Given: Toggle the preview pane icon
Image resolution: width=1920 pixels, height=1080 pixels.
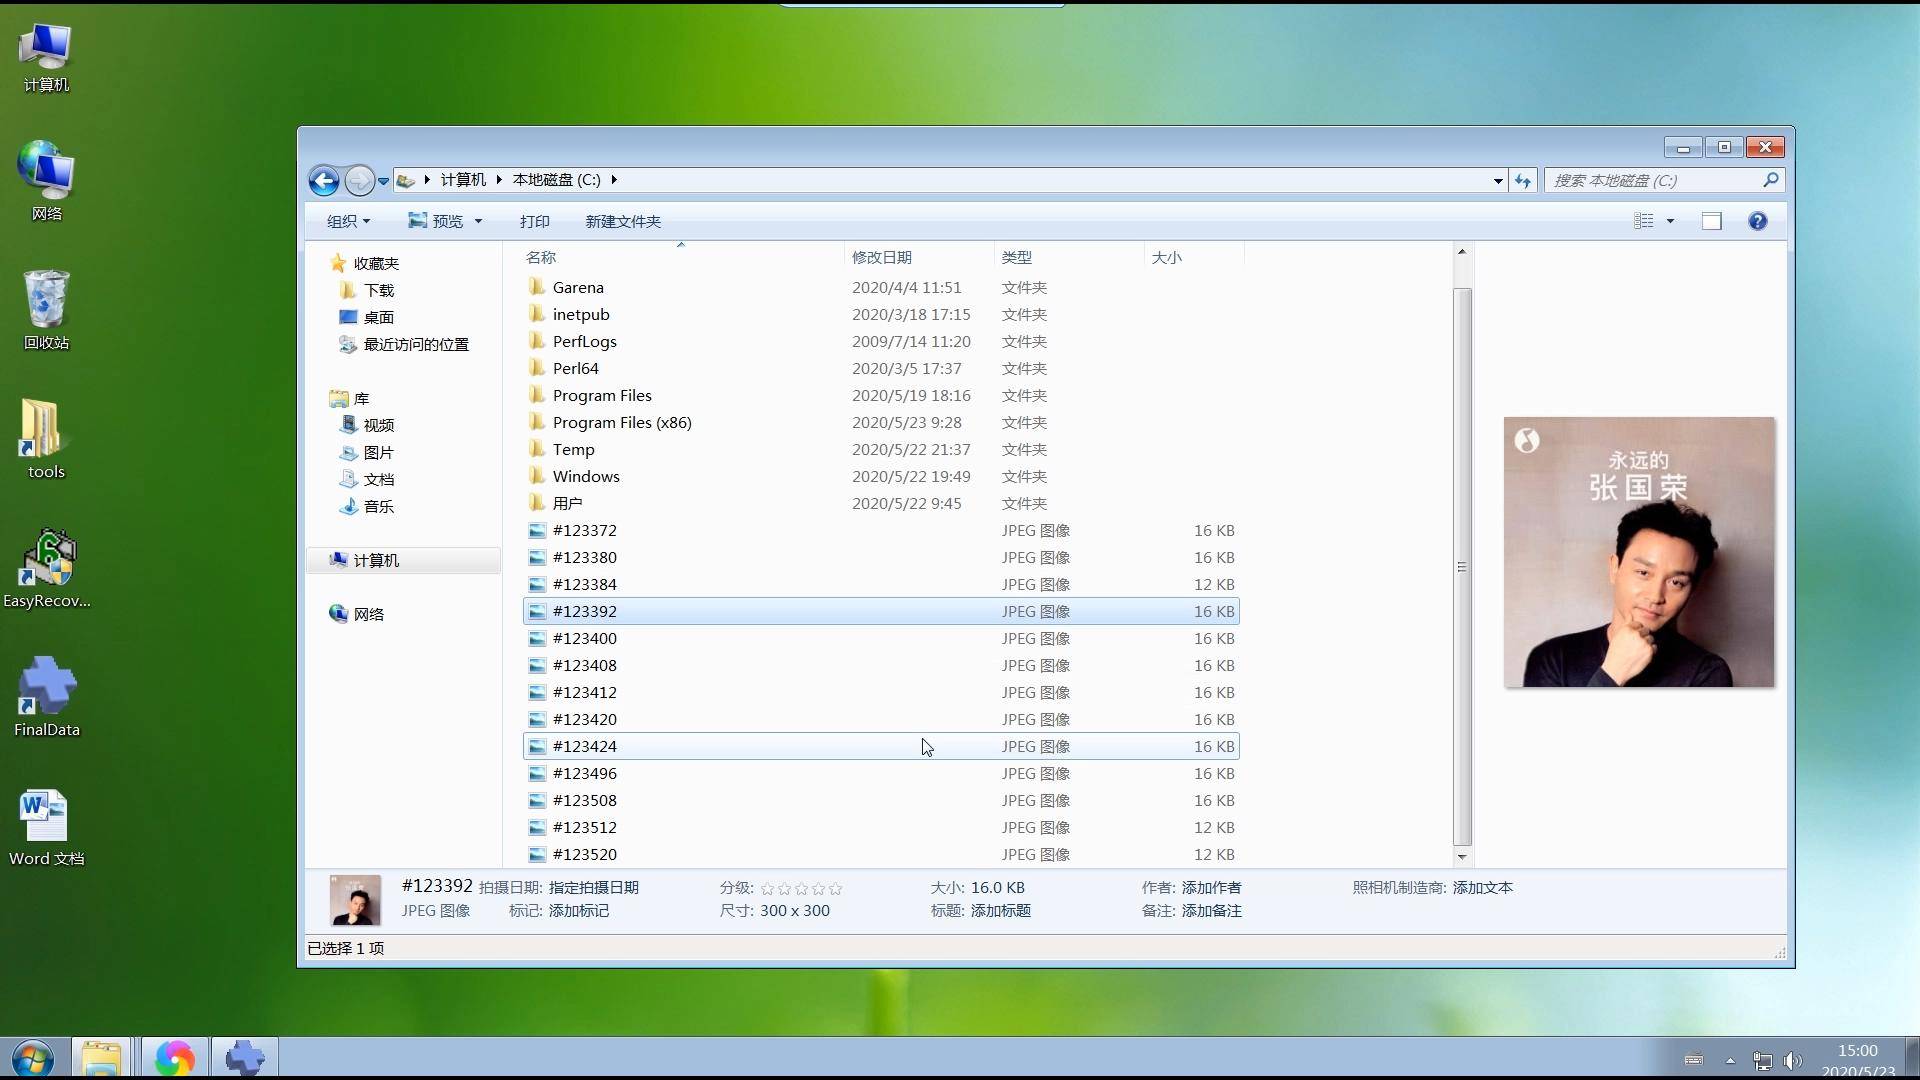Looking at the screenshot, I should tap(1711, 221).
